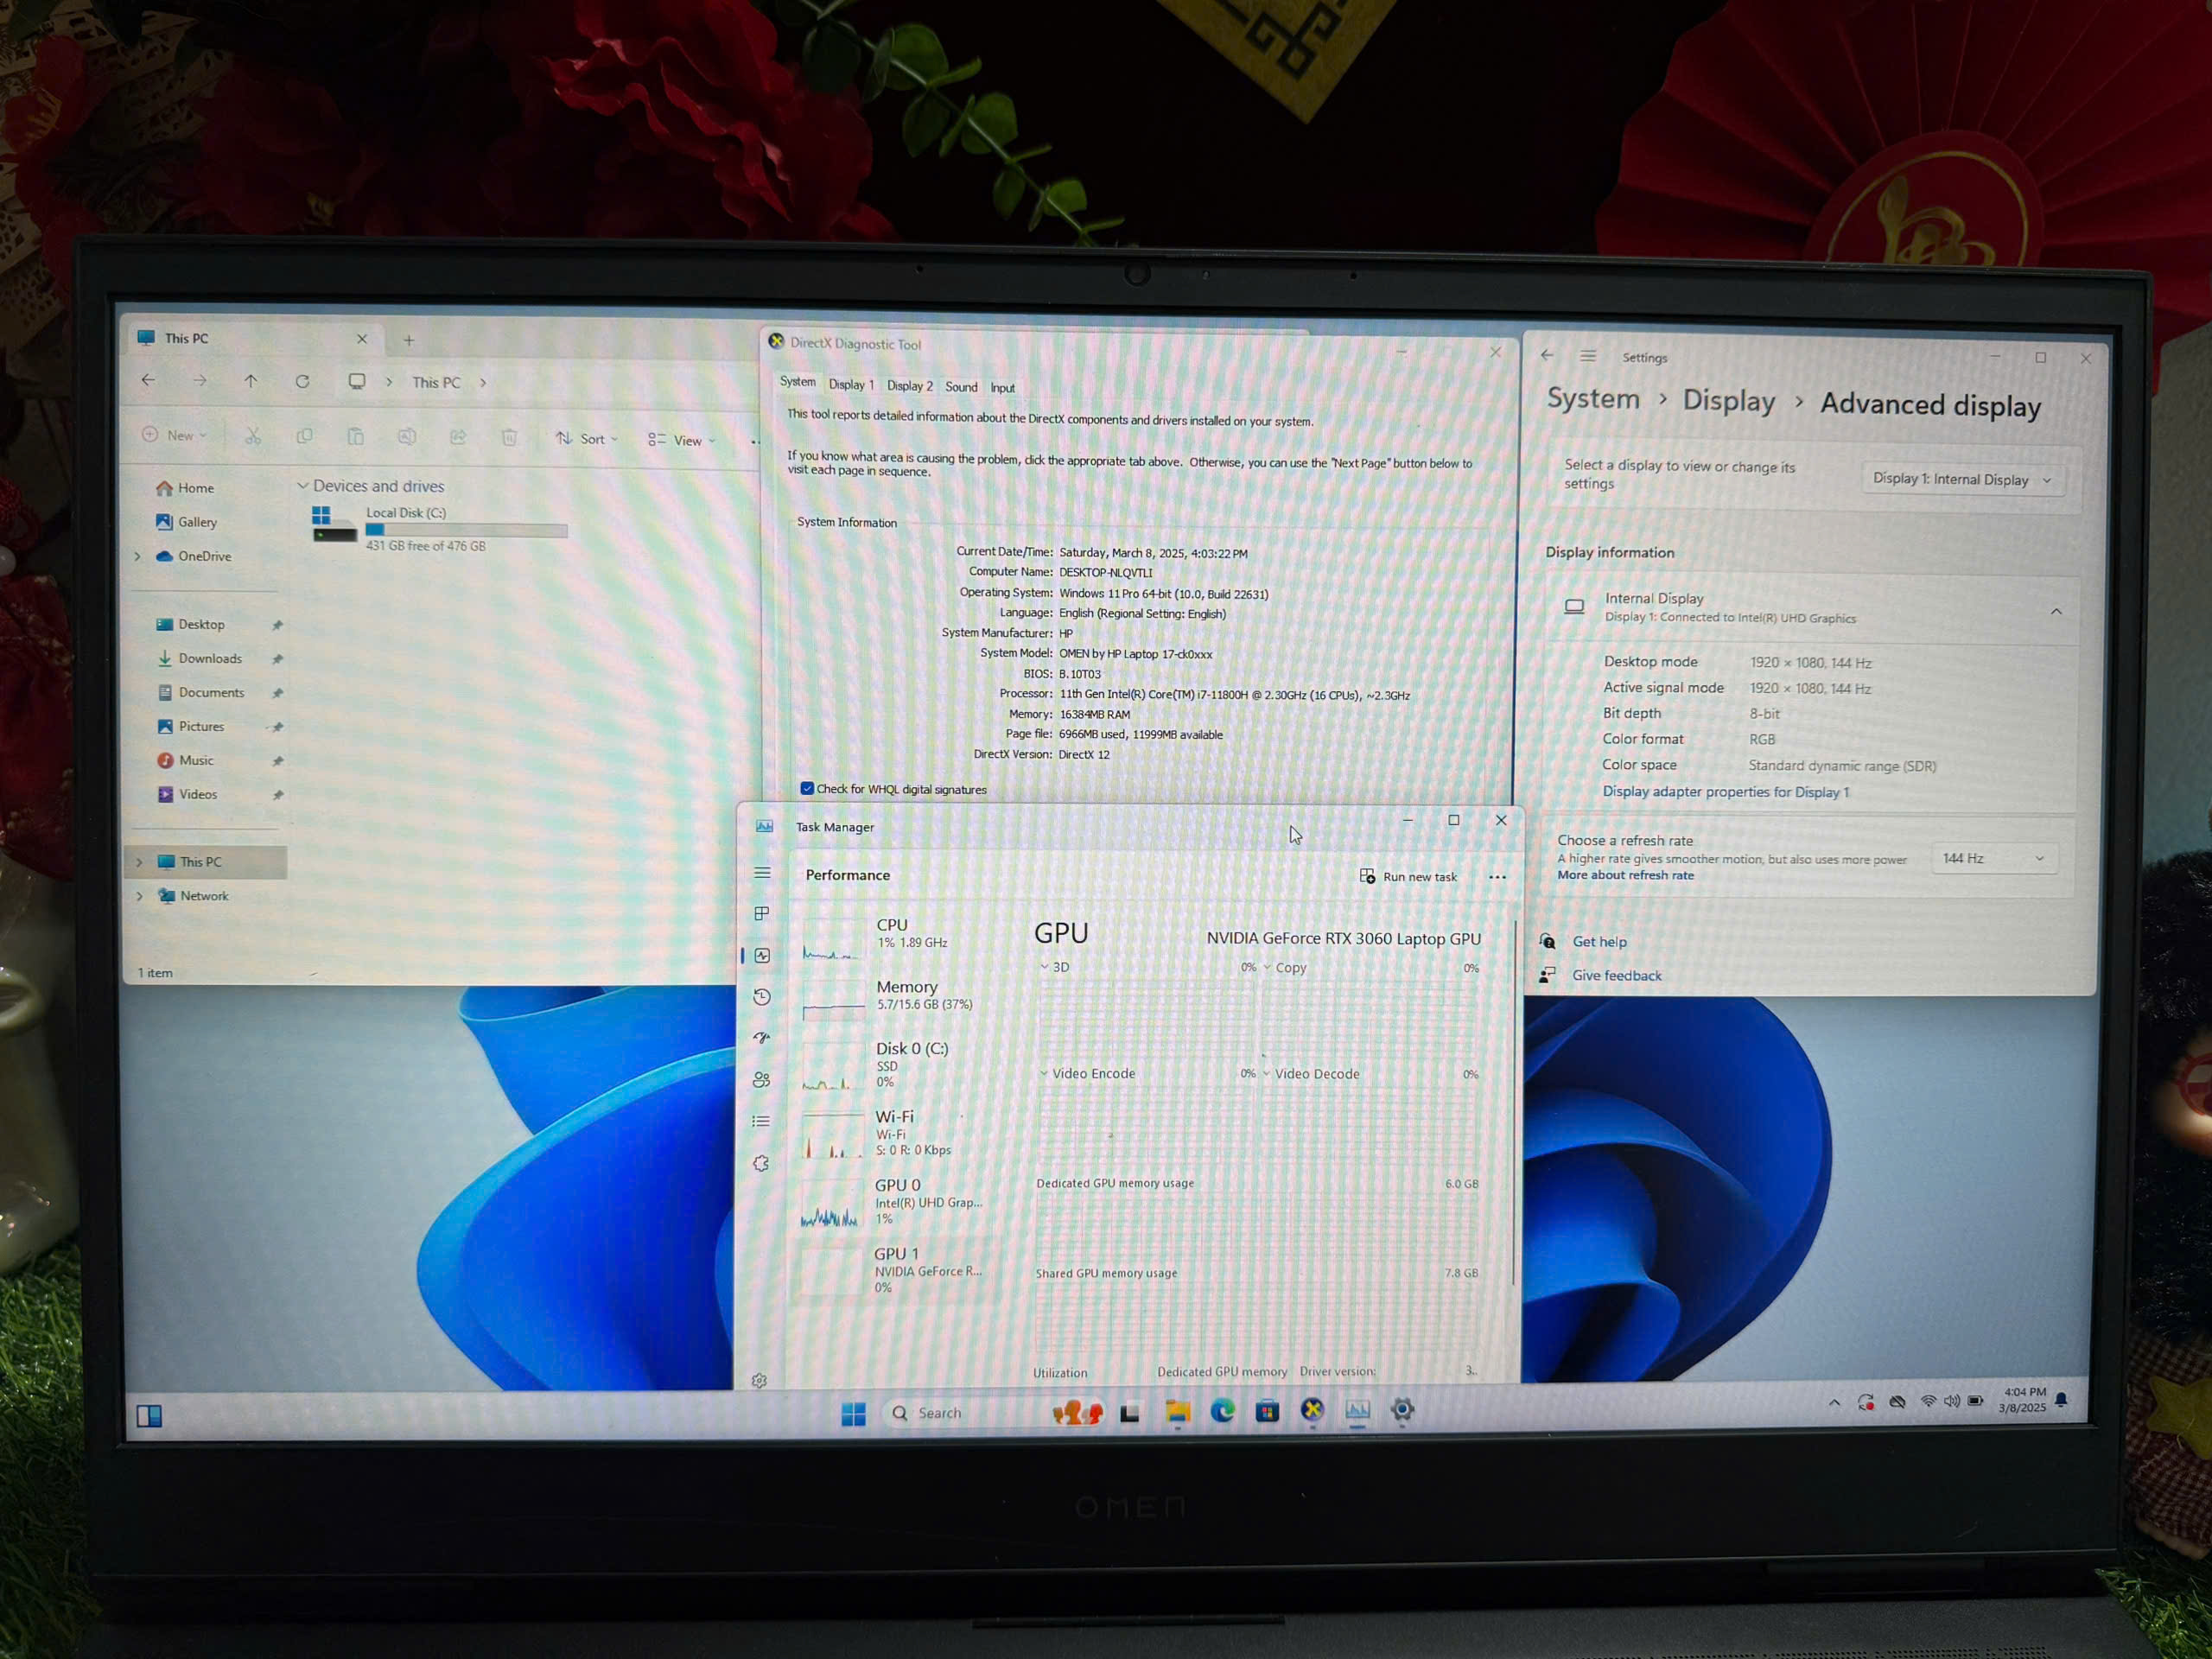Click the Windows Start button

853,1413
